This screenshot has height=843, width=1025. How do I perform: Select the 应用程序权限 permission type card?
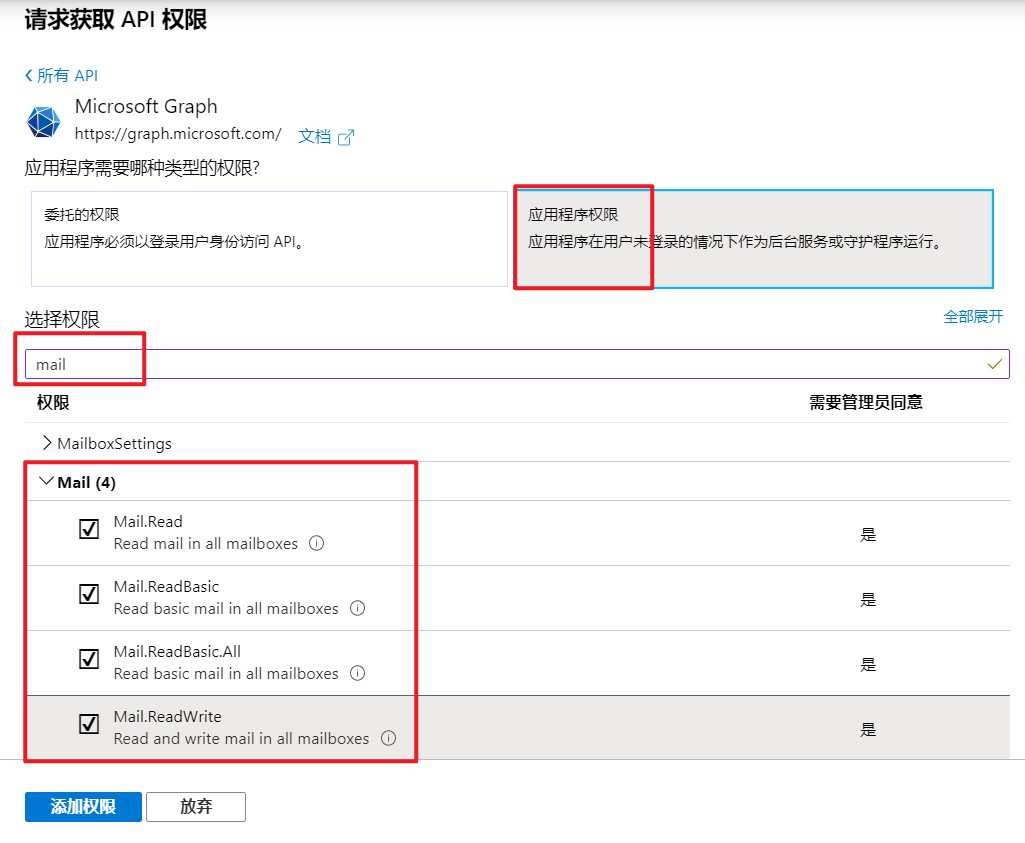pos(753,239)
